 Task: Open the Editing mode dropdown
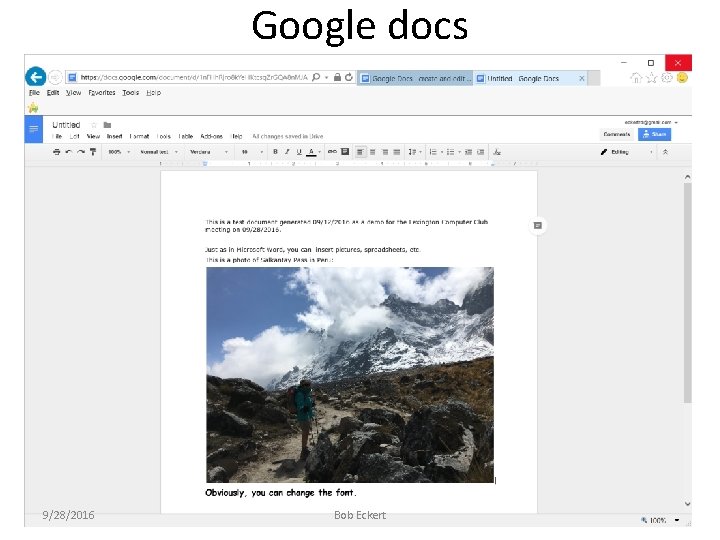tap(626, 152)
